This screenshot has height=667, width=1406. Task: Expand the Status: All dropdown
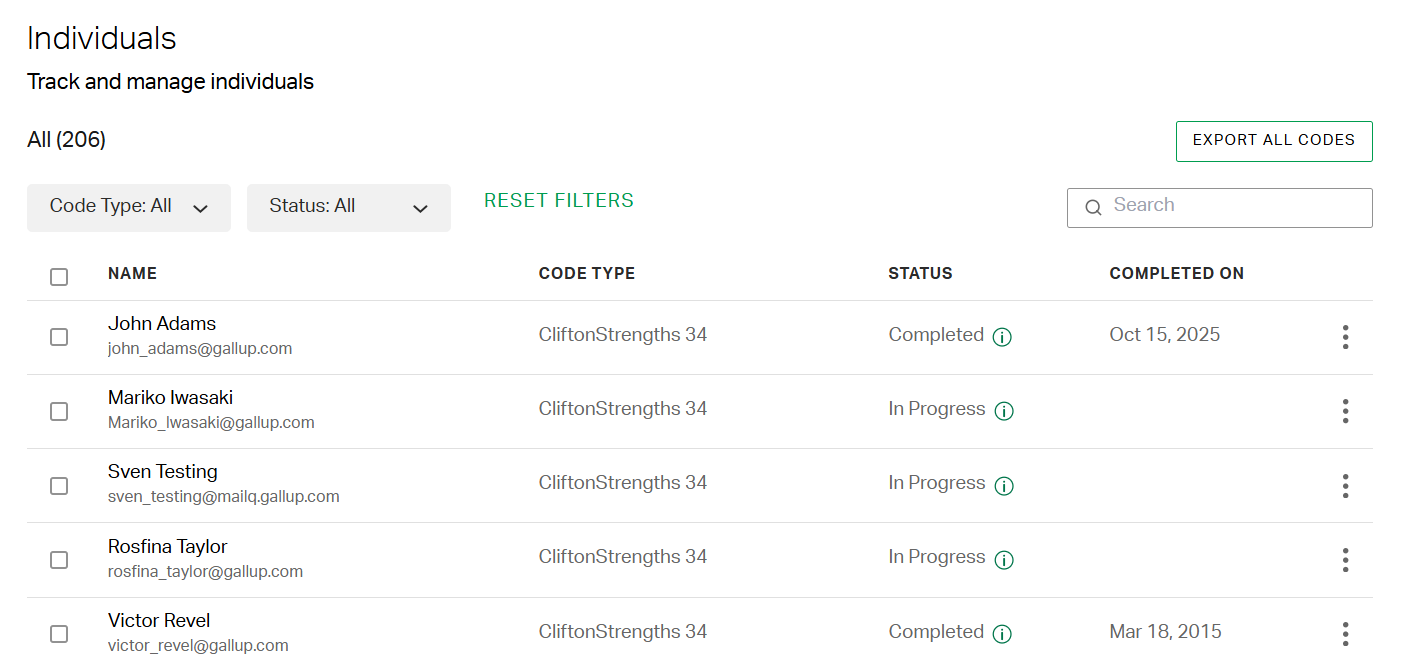point(349,208)
